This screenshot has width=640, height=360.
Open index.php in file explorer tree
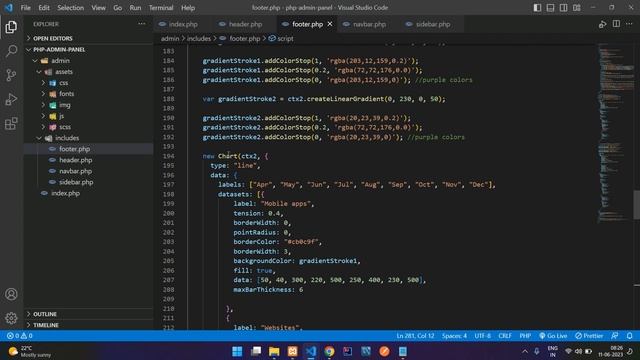coord(89,193)
